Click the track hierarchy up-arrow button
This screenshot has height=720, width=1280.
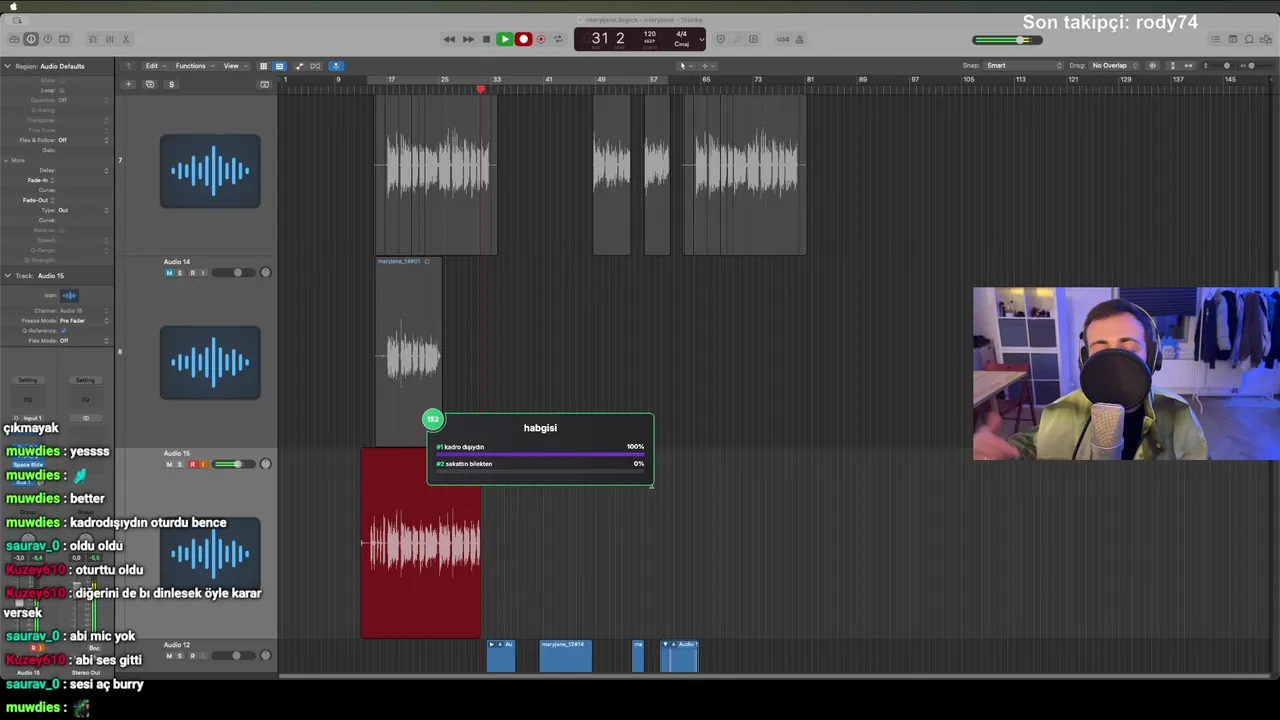(x=128, y=66)
